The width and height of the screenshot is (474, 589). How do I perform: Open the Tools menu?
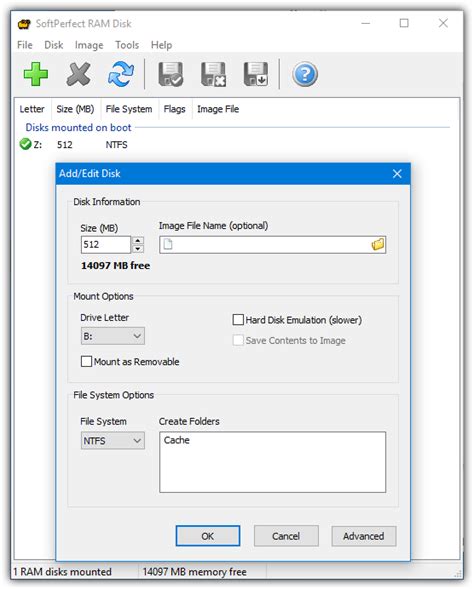127,45
